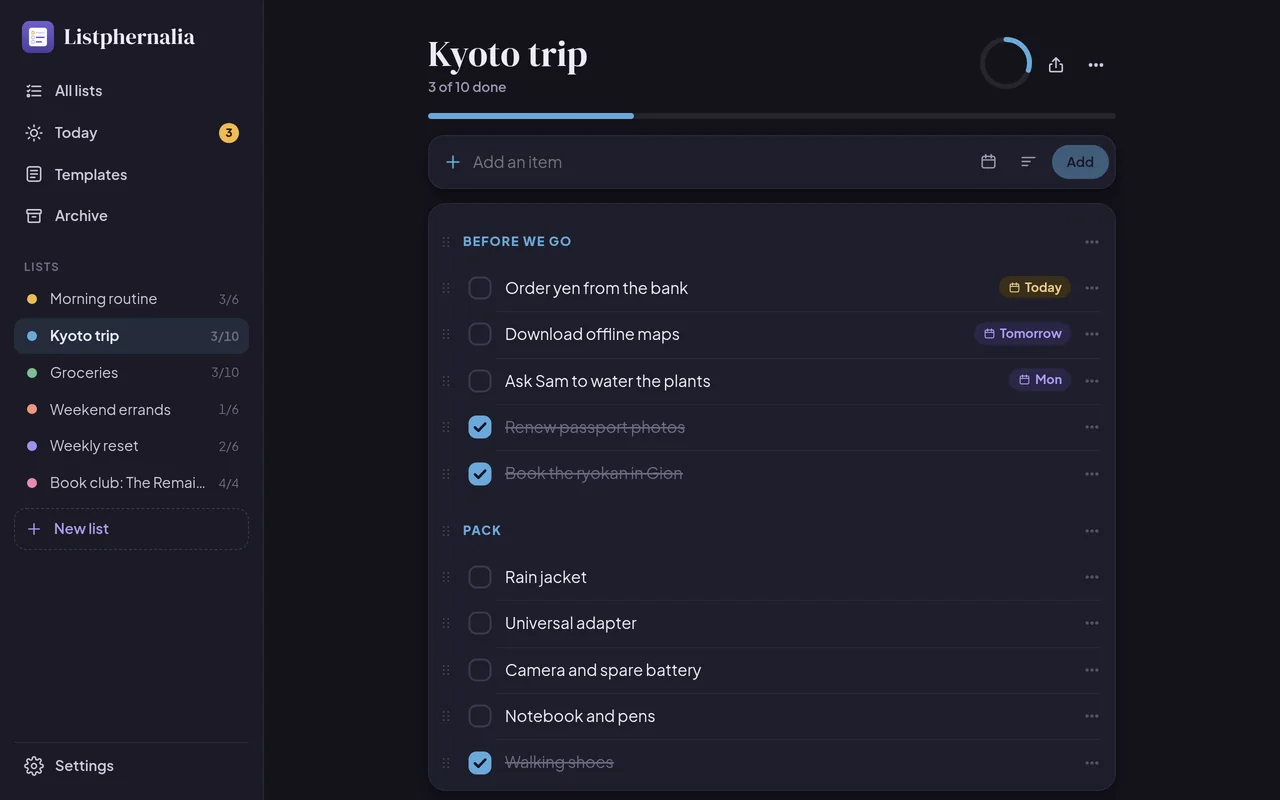1280x800 pixels.
Task: Pick a due date via the calendar icon
Action: 988,162
